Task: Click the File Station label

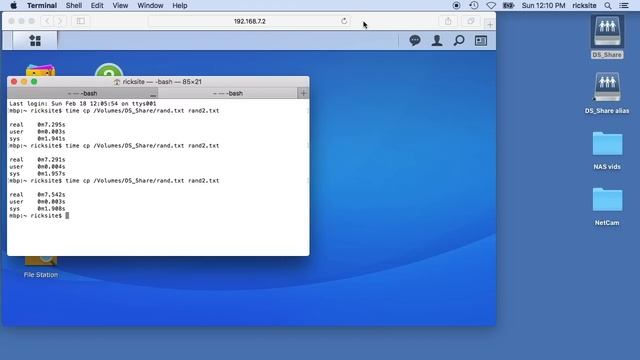Action: click(40, 275)
